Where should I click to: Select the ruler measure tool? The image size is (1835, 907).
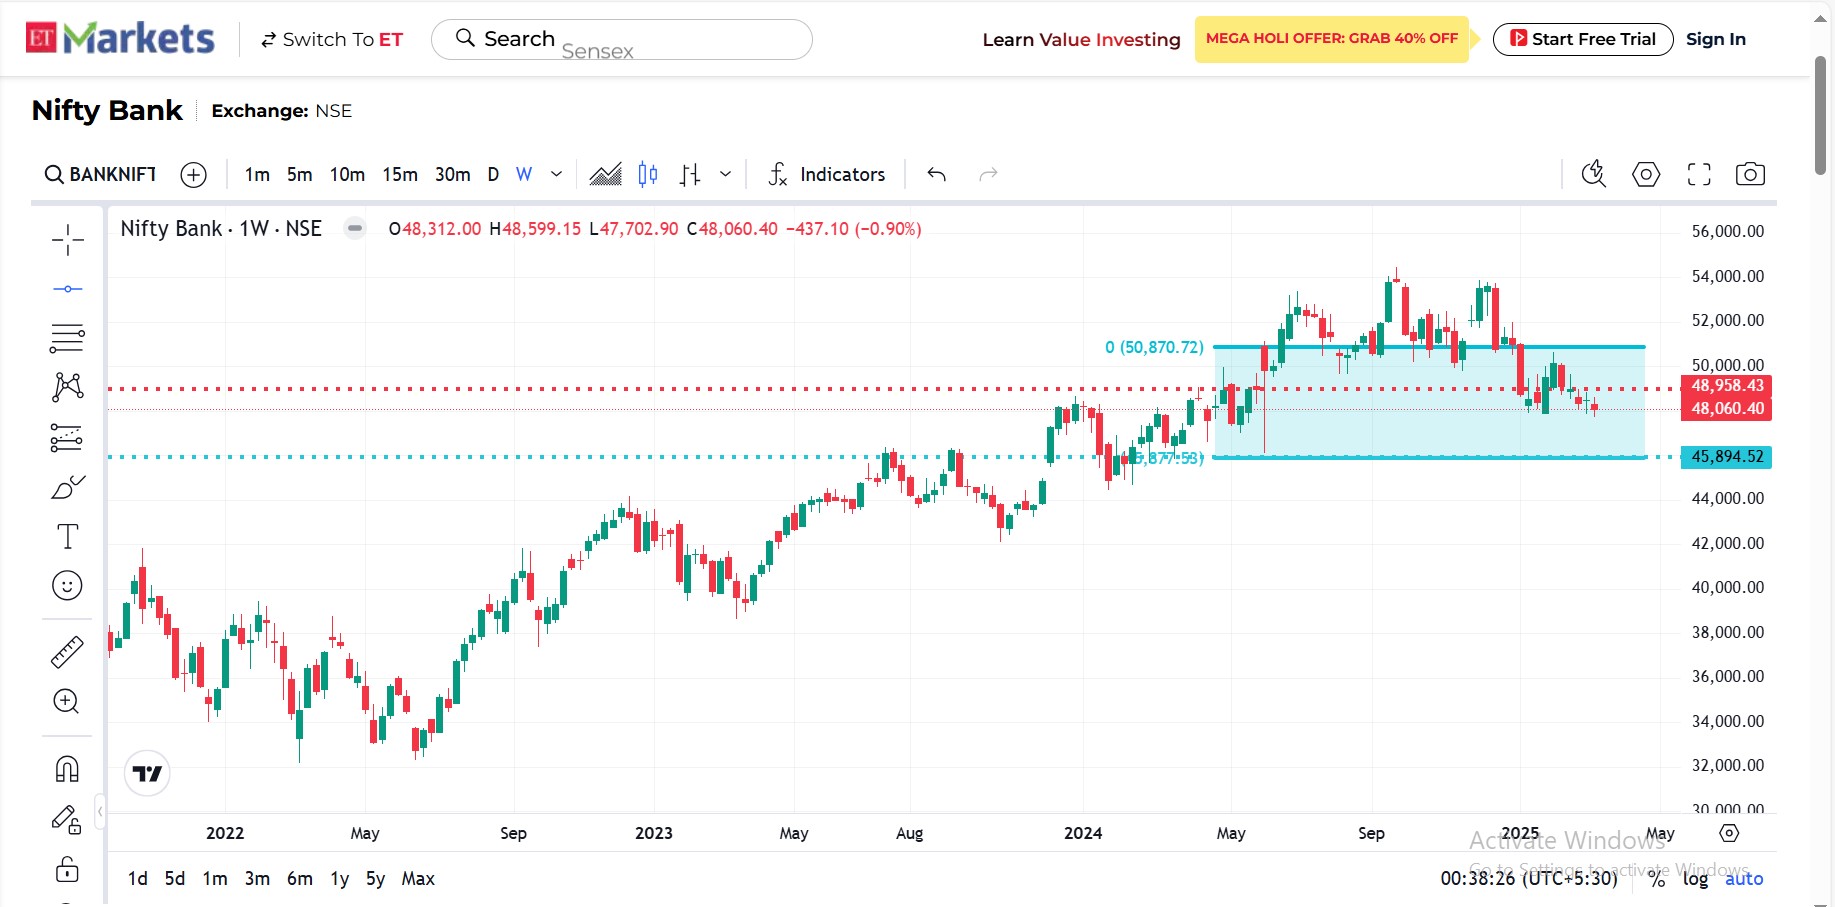click(67, 652)
